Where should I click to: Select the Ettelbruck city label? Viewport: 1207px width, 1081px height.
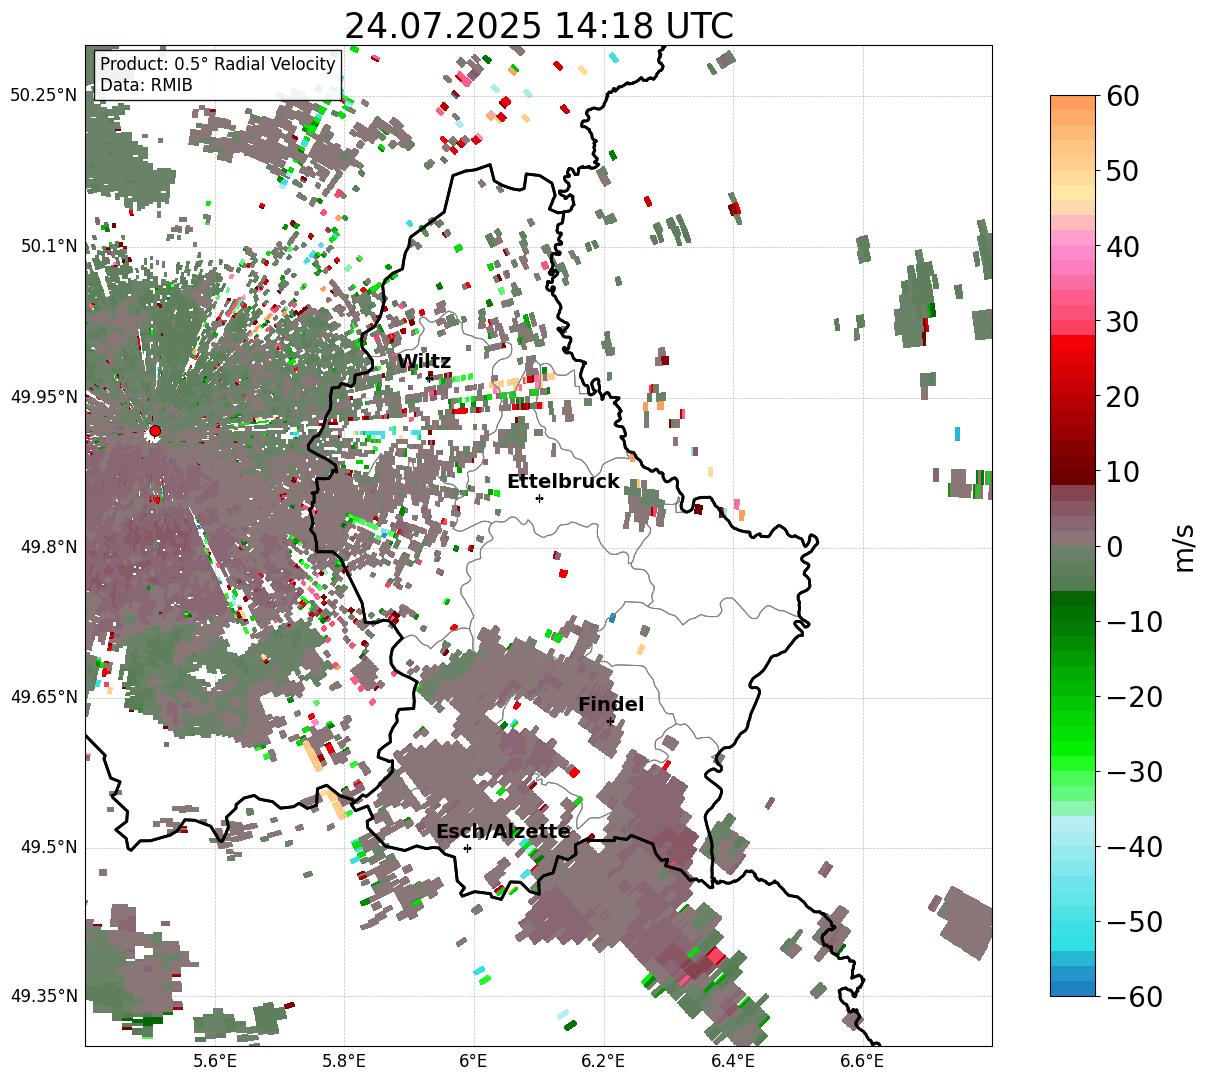click(563, 482)
